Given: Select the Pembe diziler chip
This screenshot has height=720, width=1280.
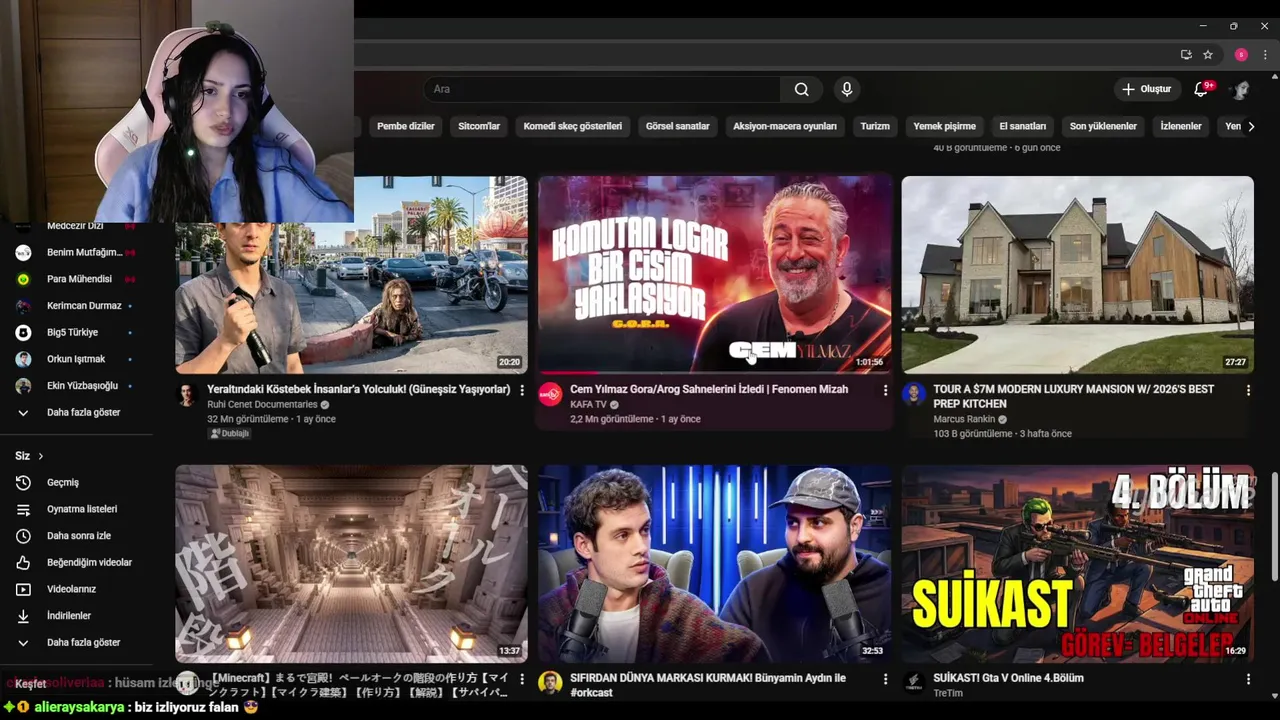Looking at the screenshot, I should [406, 126].
